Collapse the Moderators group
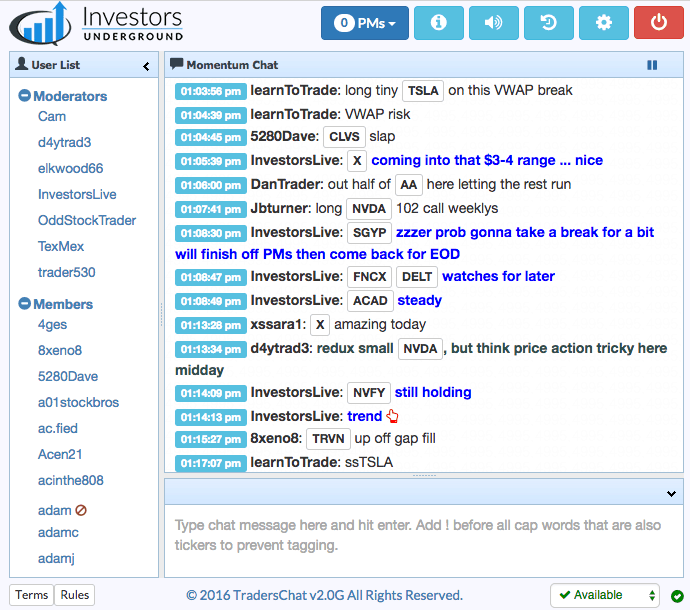Viewport: 690px width, 610px height. point(24,96)
